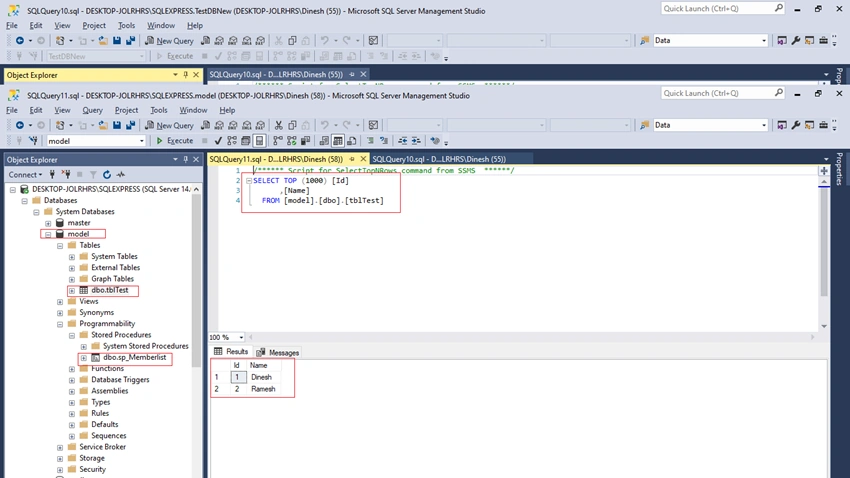The image size is (850, 478).
Task: Open the model database dropdown
Action: (x=141, y=141)
